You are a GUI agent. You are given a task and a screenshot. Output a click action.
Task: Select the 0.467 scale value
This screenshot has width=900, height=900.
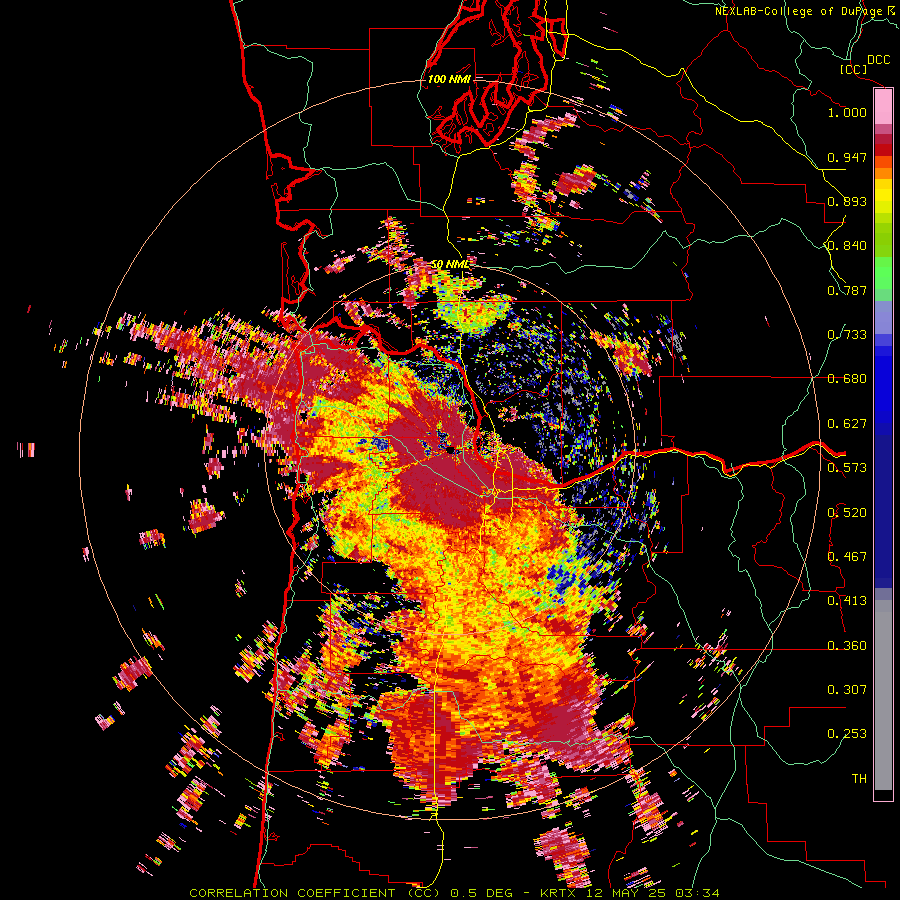point(847,557)
